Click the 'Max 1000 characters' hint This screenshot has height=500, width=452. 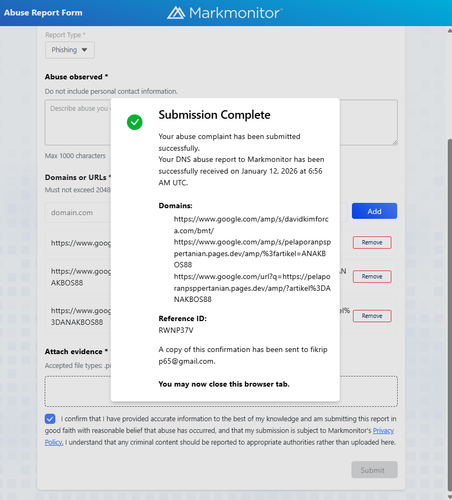[75, 156]
